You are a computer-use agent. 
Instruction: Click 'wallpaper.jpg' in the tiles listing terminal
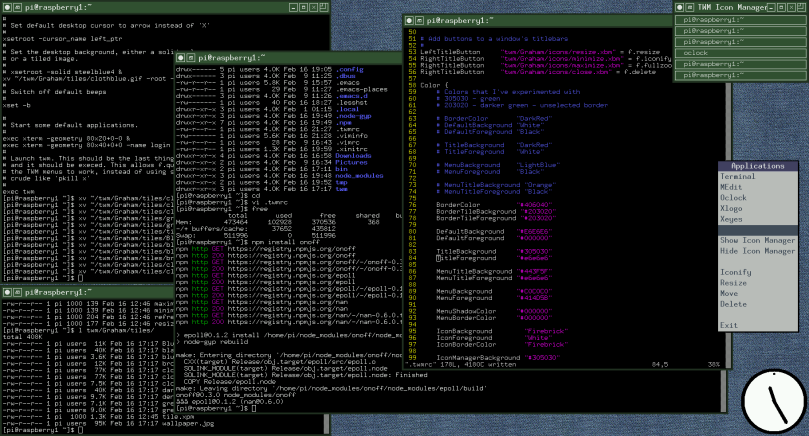[x=188, y=424]
